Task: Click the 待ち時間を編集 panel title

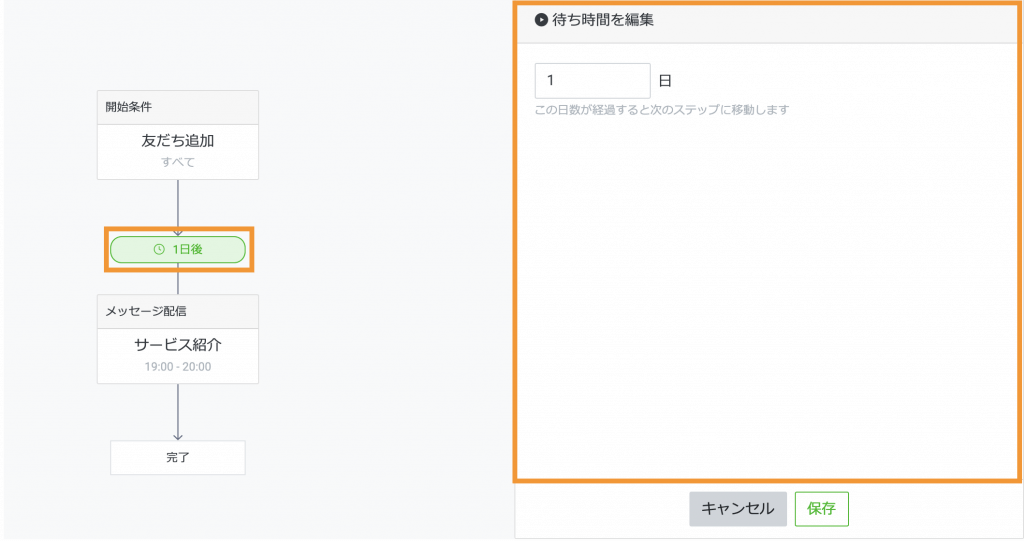Action: click(603, 20)
